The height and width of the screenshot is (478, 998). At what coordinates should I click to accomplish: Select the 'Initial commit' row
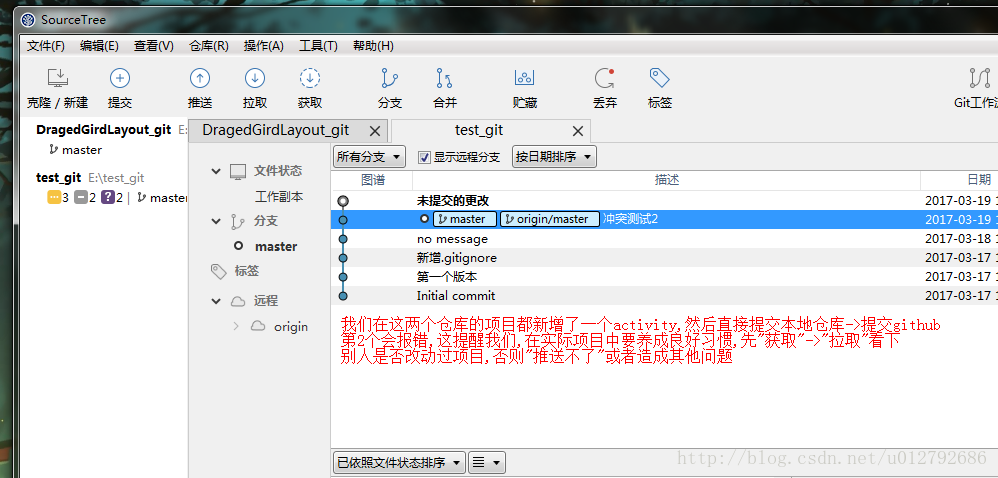pyautogui.click(x=664, y=296)
